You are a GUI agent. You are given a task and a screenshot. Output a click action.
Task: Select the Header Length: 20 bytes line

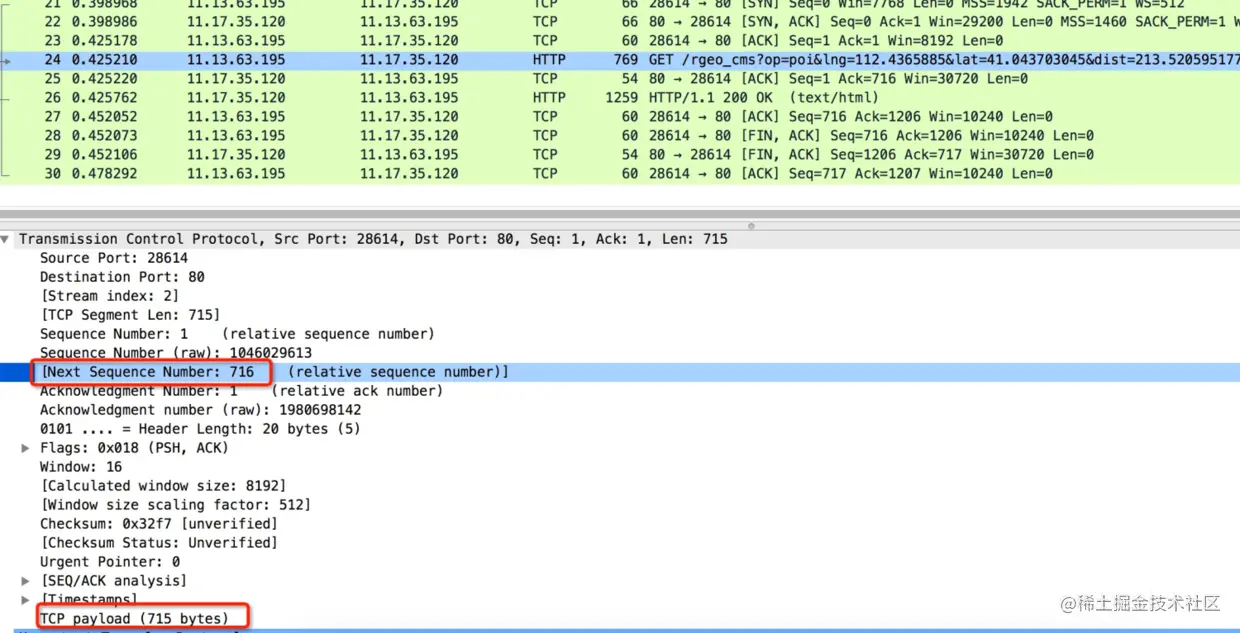coord(200,429)
